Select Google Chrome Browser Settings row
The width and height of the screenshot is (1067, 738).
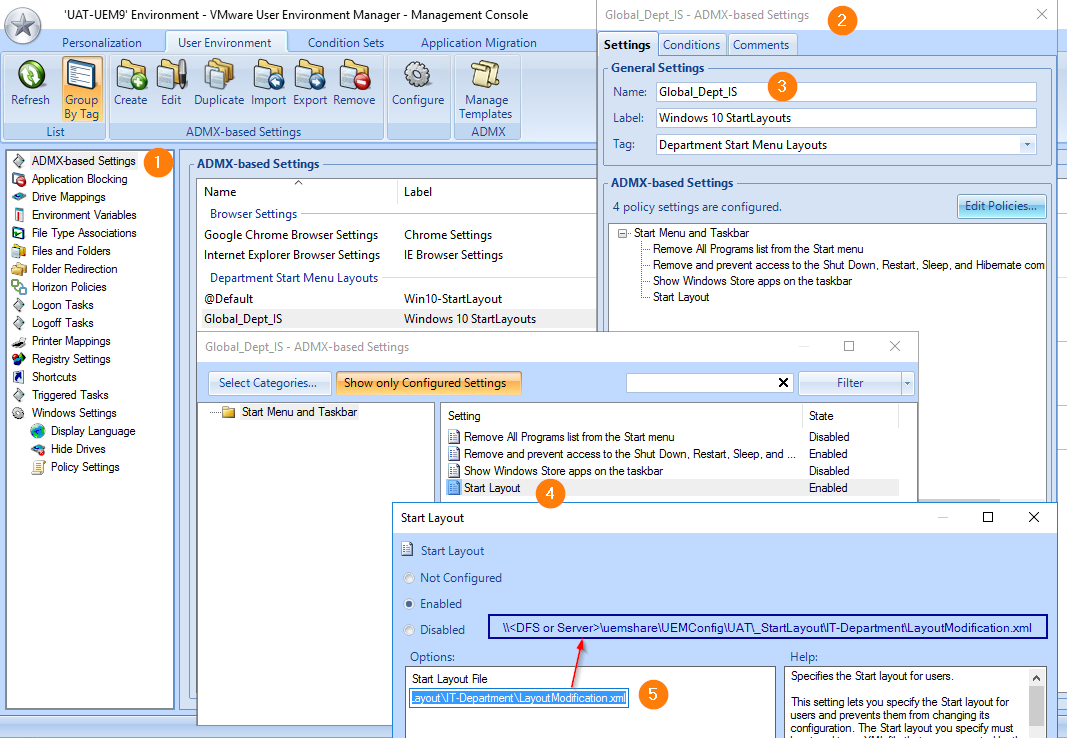tap(396, 235)
